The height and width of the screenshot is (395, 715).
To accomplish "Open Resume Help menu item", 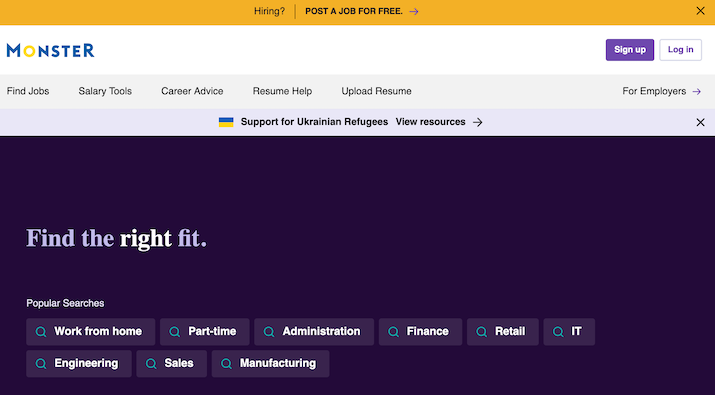I will tap(282, 91).
